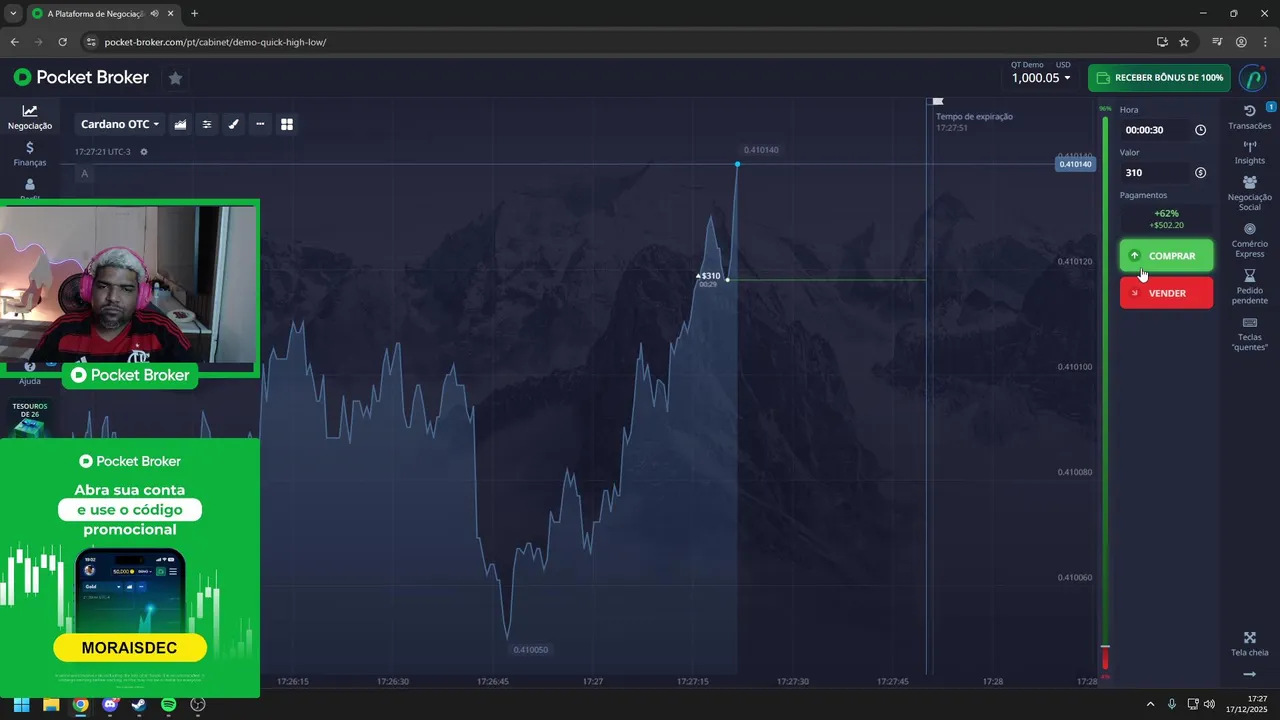Open the TESOUROS DE 26 promo
The height and width of the screenshot is (720, 1280).
[30, 420]
